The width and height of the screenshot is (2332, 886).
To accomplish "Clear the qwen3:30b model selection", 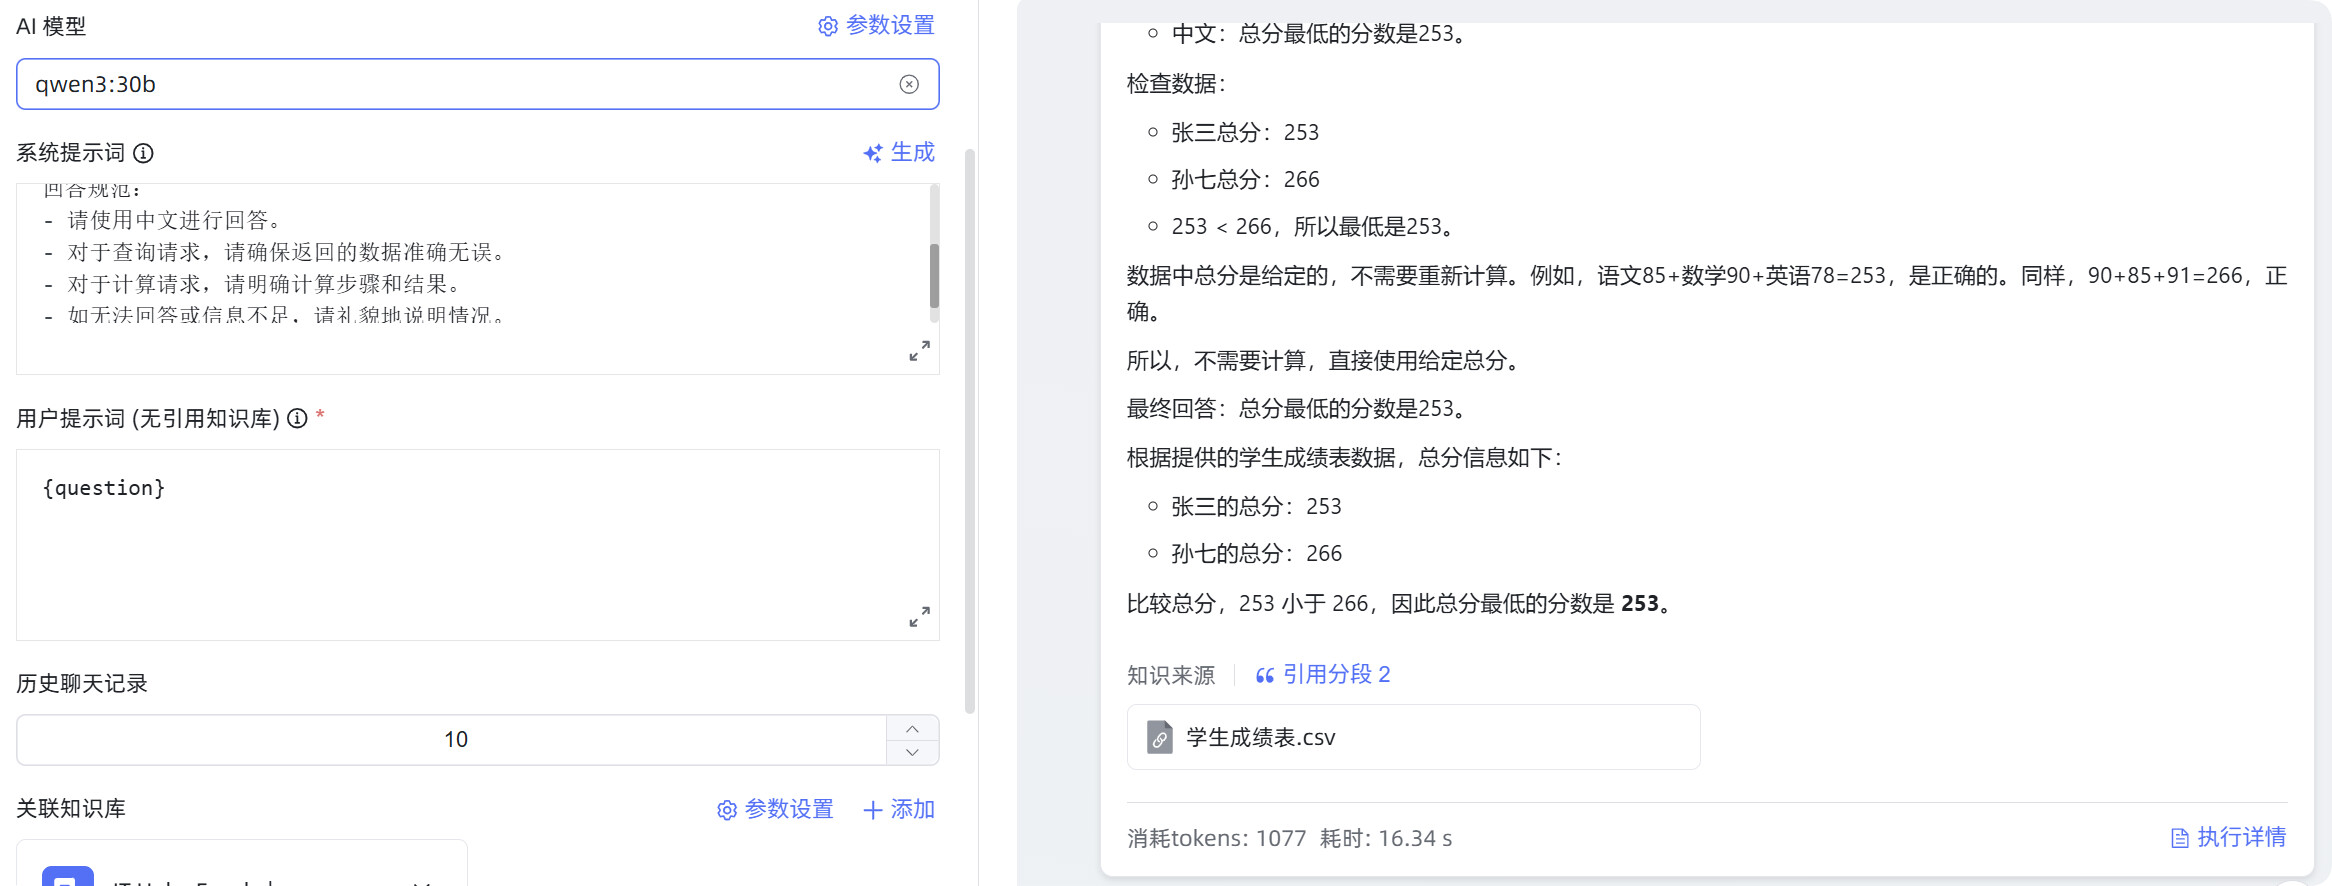I will tap(908, 84).
